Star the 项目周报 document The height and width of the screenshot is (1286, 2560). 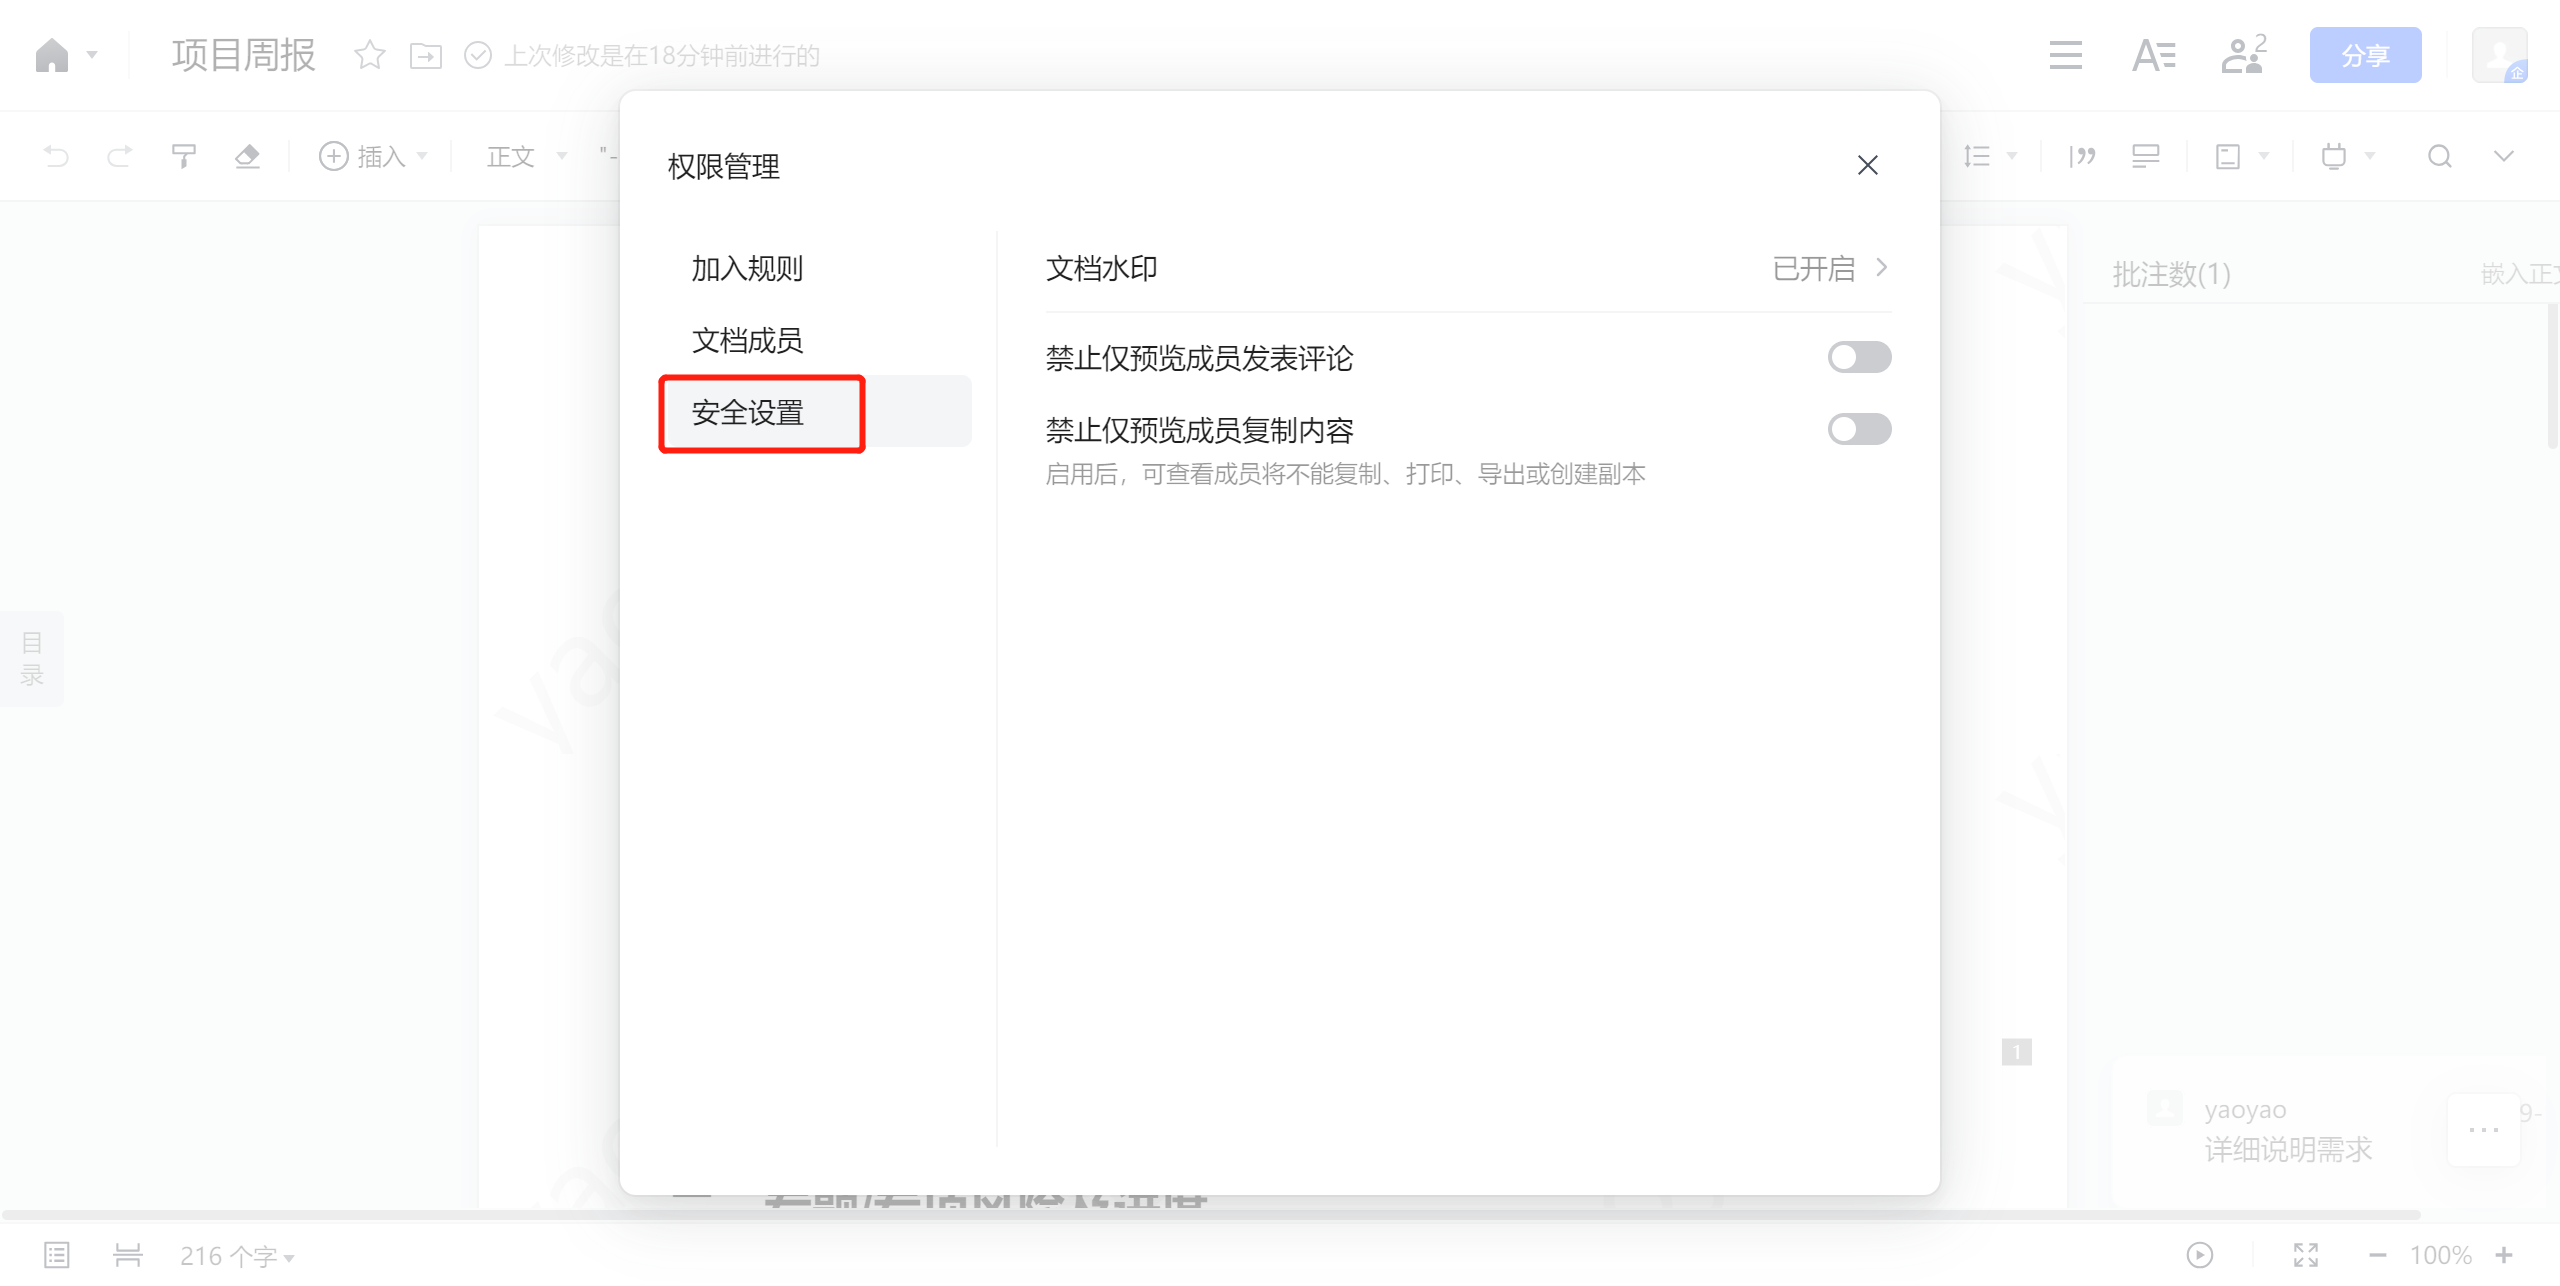[x=370, y=56]
